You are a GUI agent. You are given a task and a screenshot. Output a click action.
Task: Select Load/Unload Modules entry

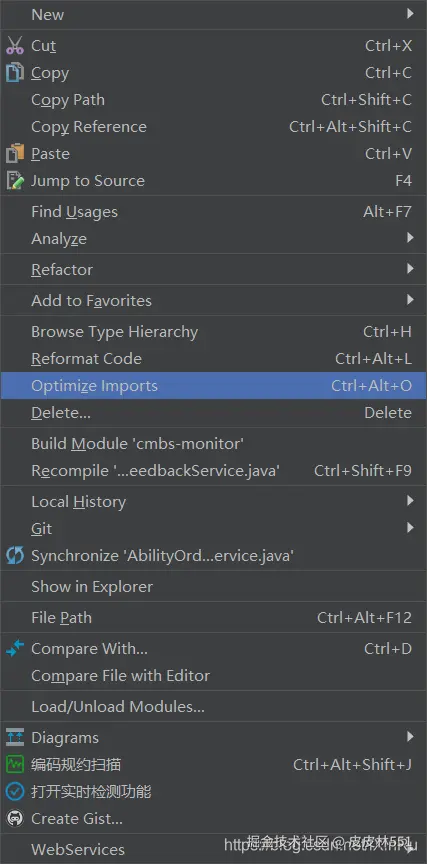[213, 707]
